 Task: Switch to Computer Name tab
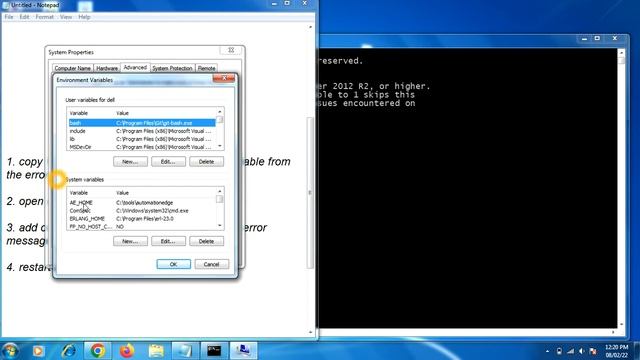72,68
